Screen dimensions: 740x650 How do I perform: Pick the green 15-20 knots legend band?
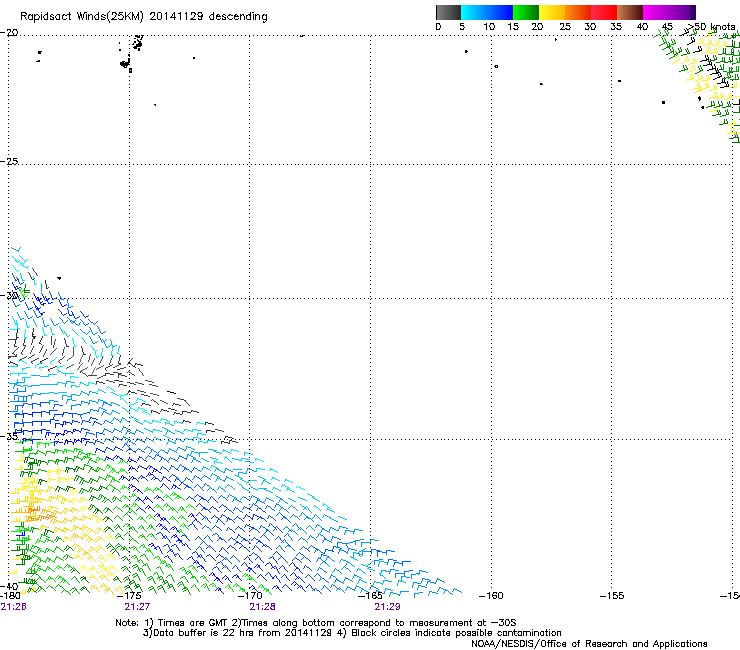tap(526, 12)
